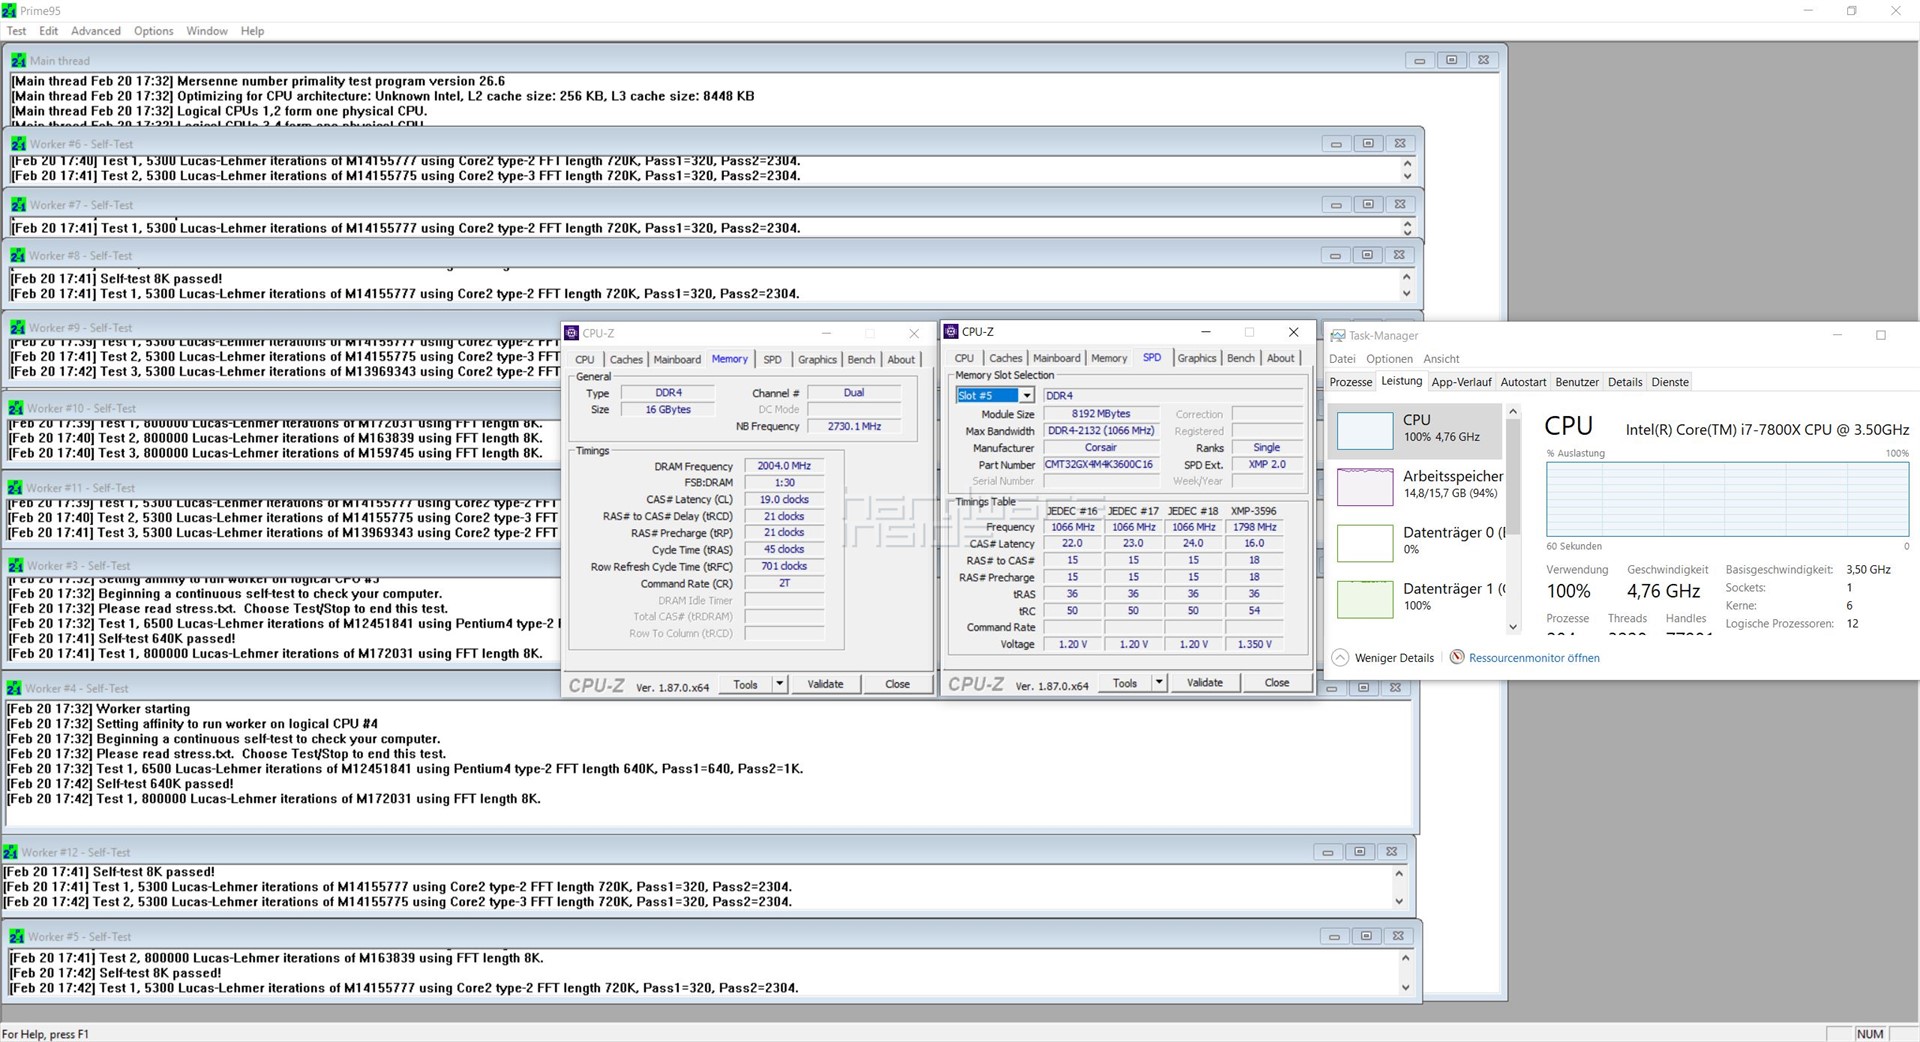Click the Main thread window icon
1920x1042 pixels.
pyautogui.click(x=19, y=60)
